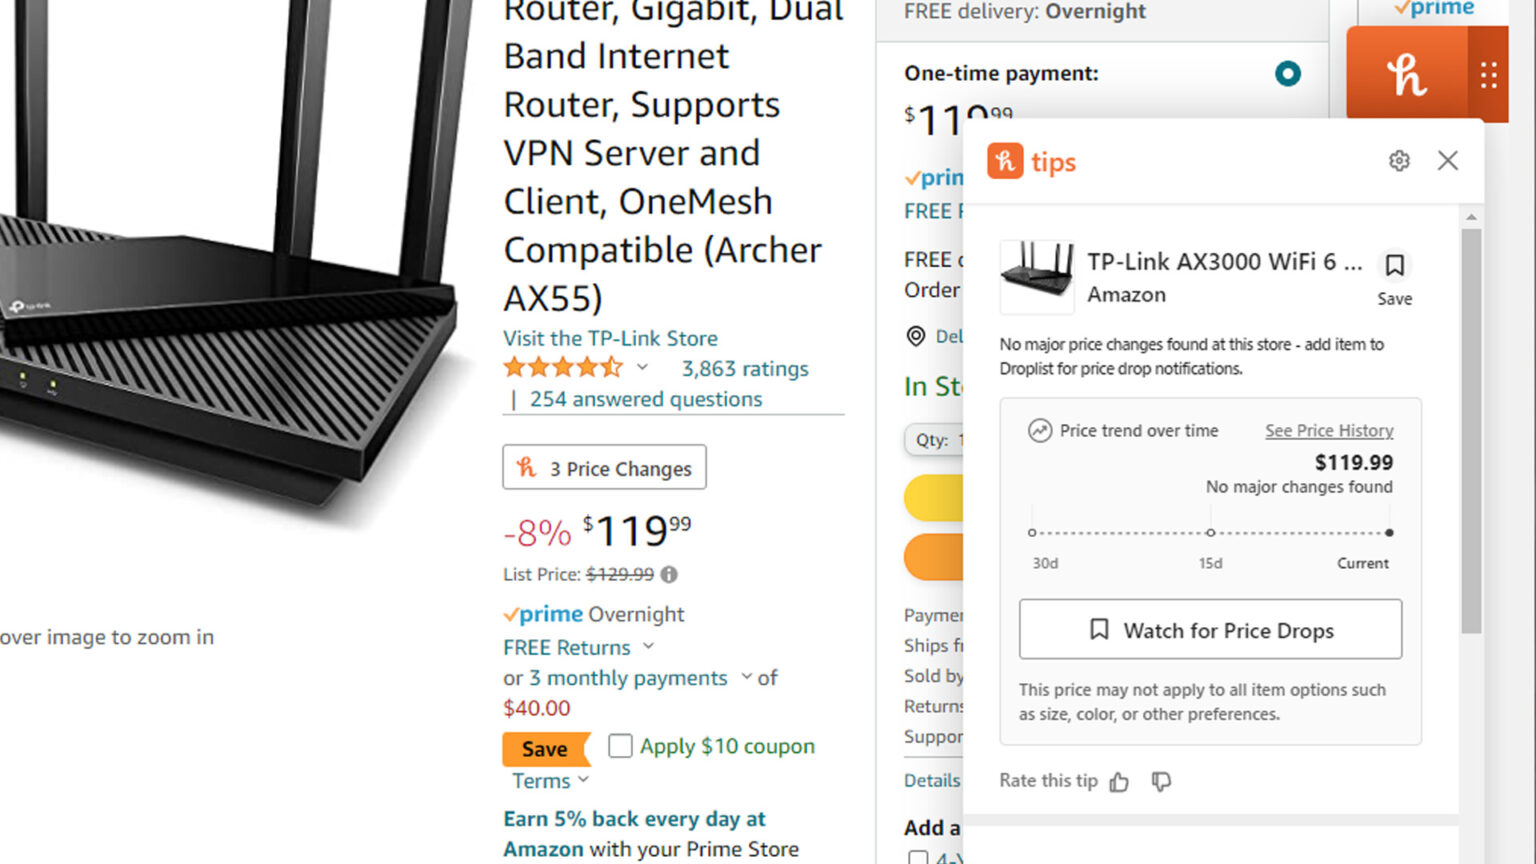
Task: Open See Price History
Action: 1329,430
